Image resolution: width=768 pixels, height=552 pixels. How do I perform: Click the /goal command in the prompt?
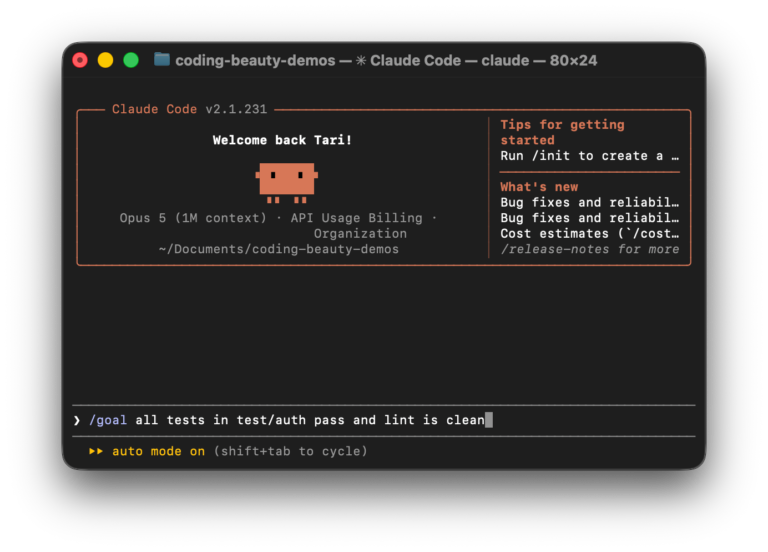click(108, 420)
